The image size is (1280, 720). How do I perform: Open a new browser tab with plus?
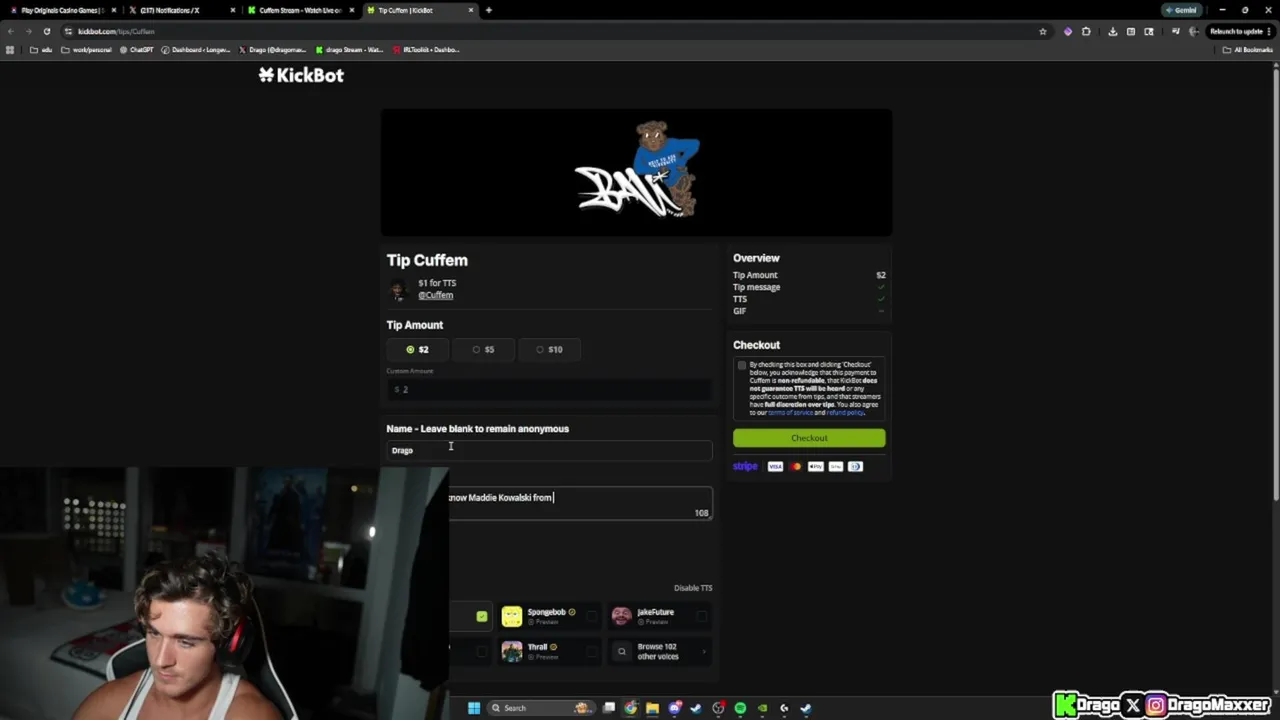click(488, 10)
